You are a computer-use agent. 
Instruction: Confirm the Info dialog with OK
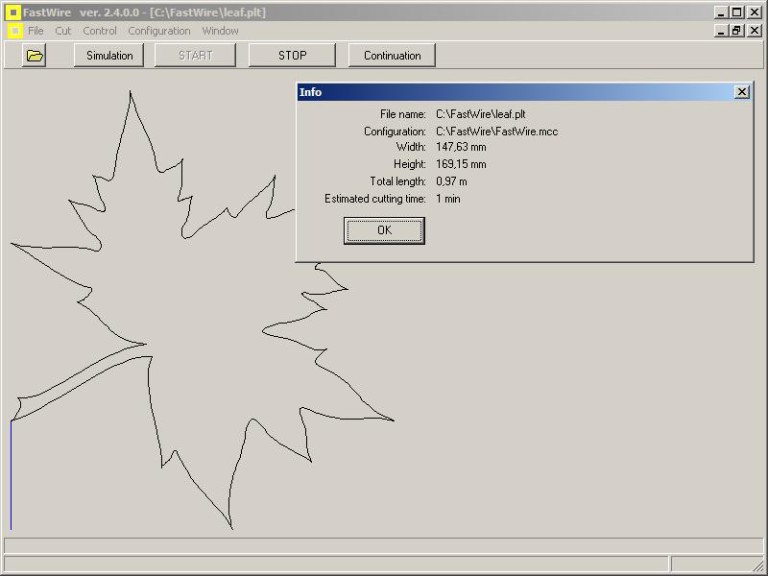click(384, 230)
